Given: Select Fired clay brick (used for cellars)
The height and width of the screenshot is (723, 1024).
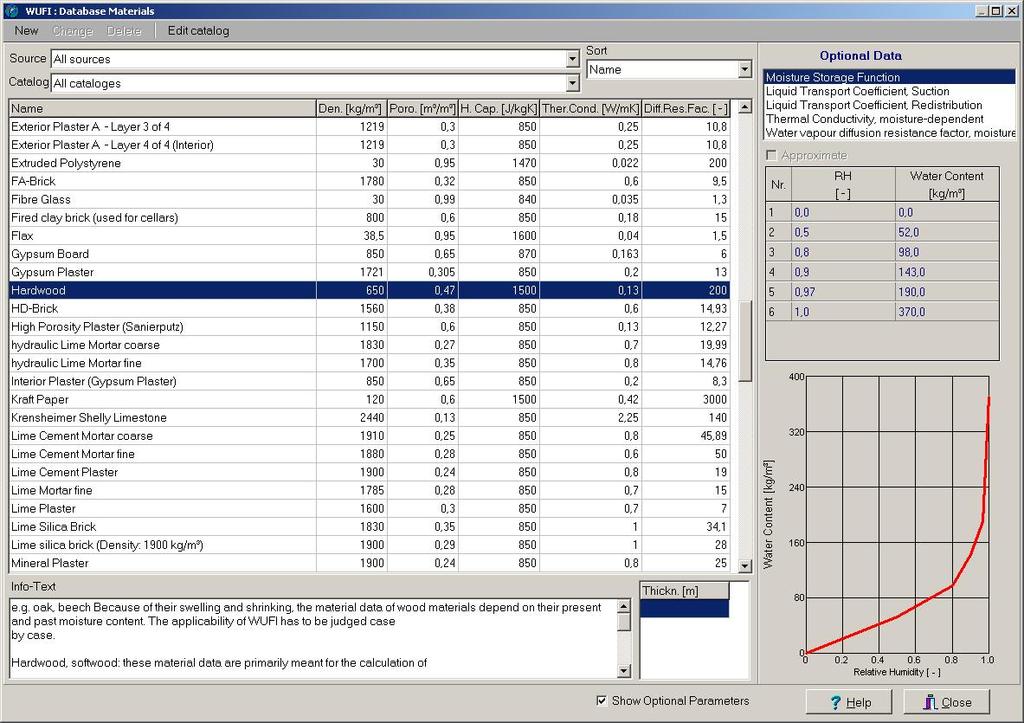Looking at the screenshot, I should point(370,217).
